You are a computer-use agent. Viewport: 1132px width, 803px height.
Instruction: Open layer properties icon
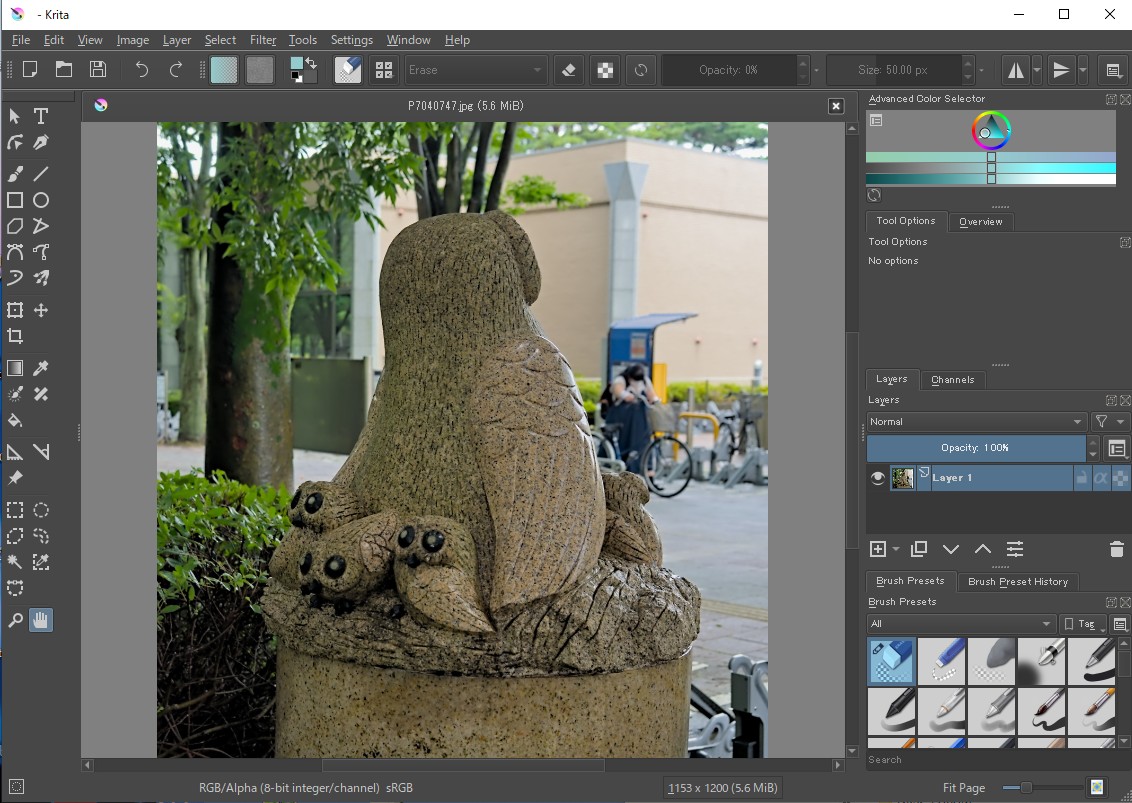1014,550
